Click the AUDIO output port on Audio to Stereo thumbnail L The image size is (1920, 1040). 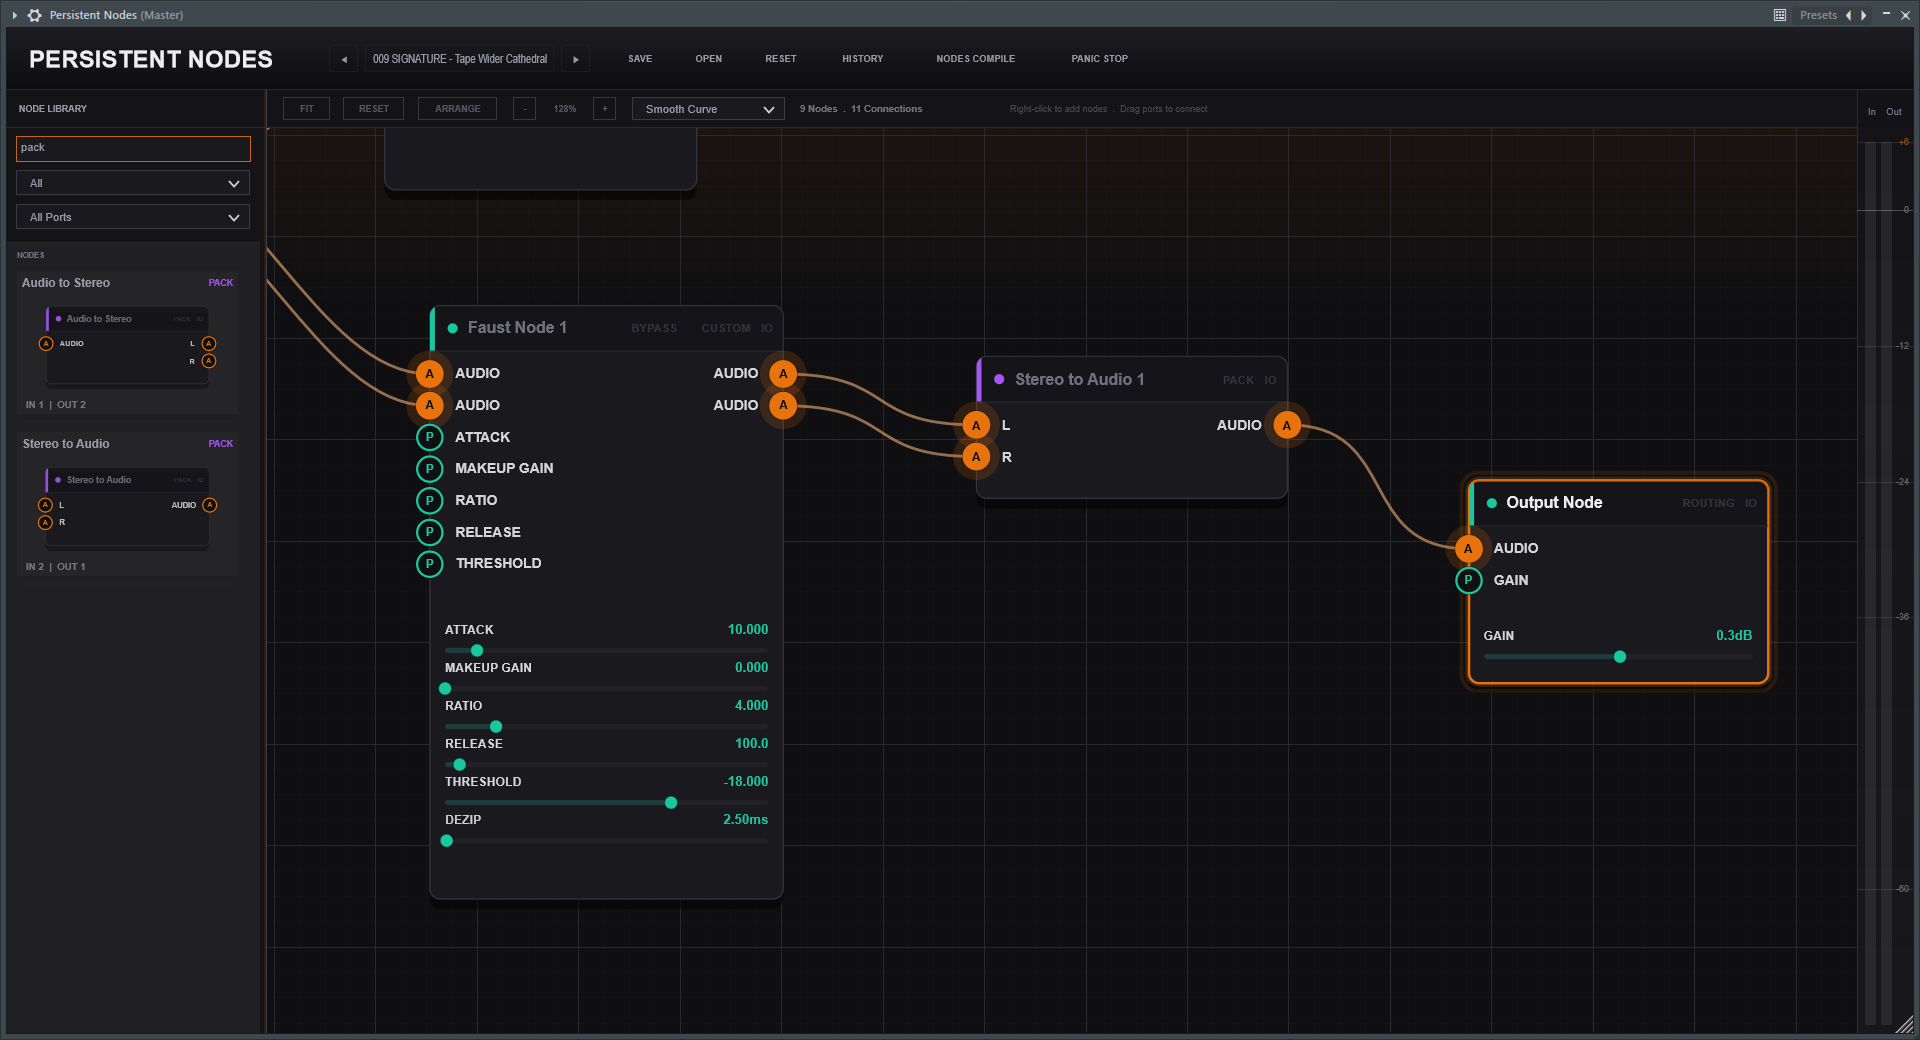[209, 344]
